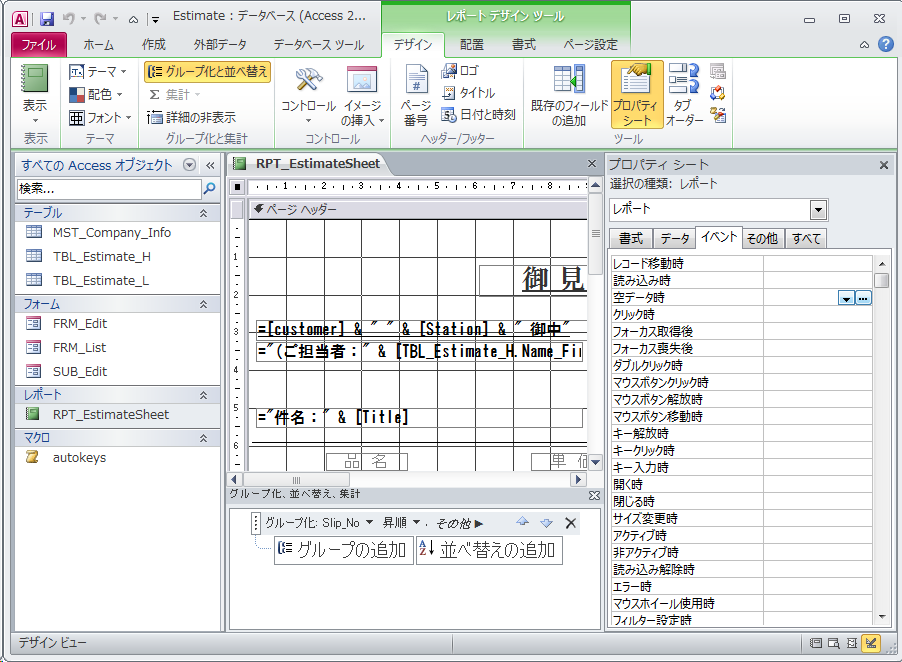The image size is (902, 662).
Task: Open navigation pane category dropdown arrow
Action: click(x=189, y=165)
